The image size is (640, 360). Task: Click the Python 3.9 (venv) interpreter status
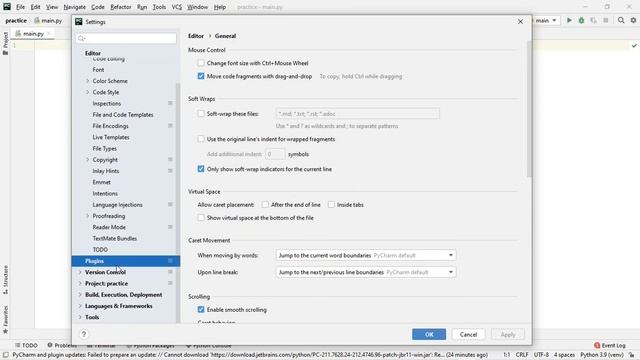pyautogui.click(x=601, y=355)
